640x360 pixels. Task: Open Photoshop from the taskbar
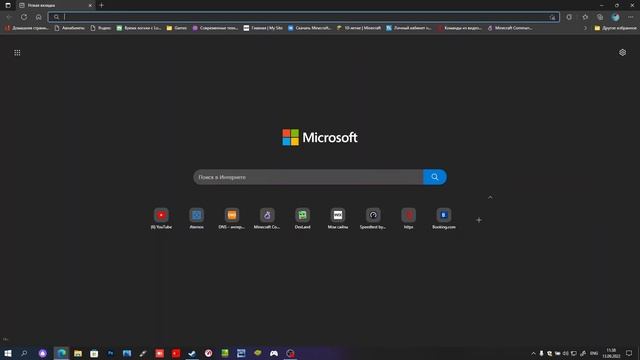[x=110, y=353]
